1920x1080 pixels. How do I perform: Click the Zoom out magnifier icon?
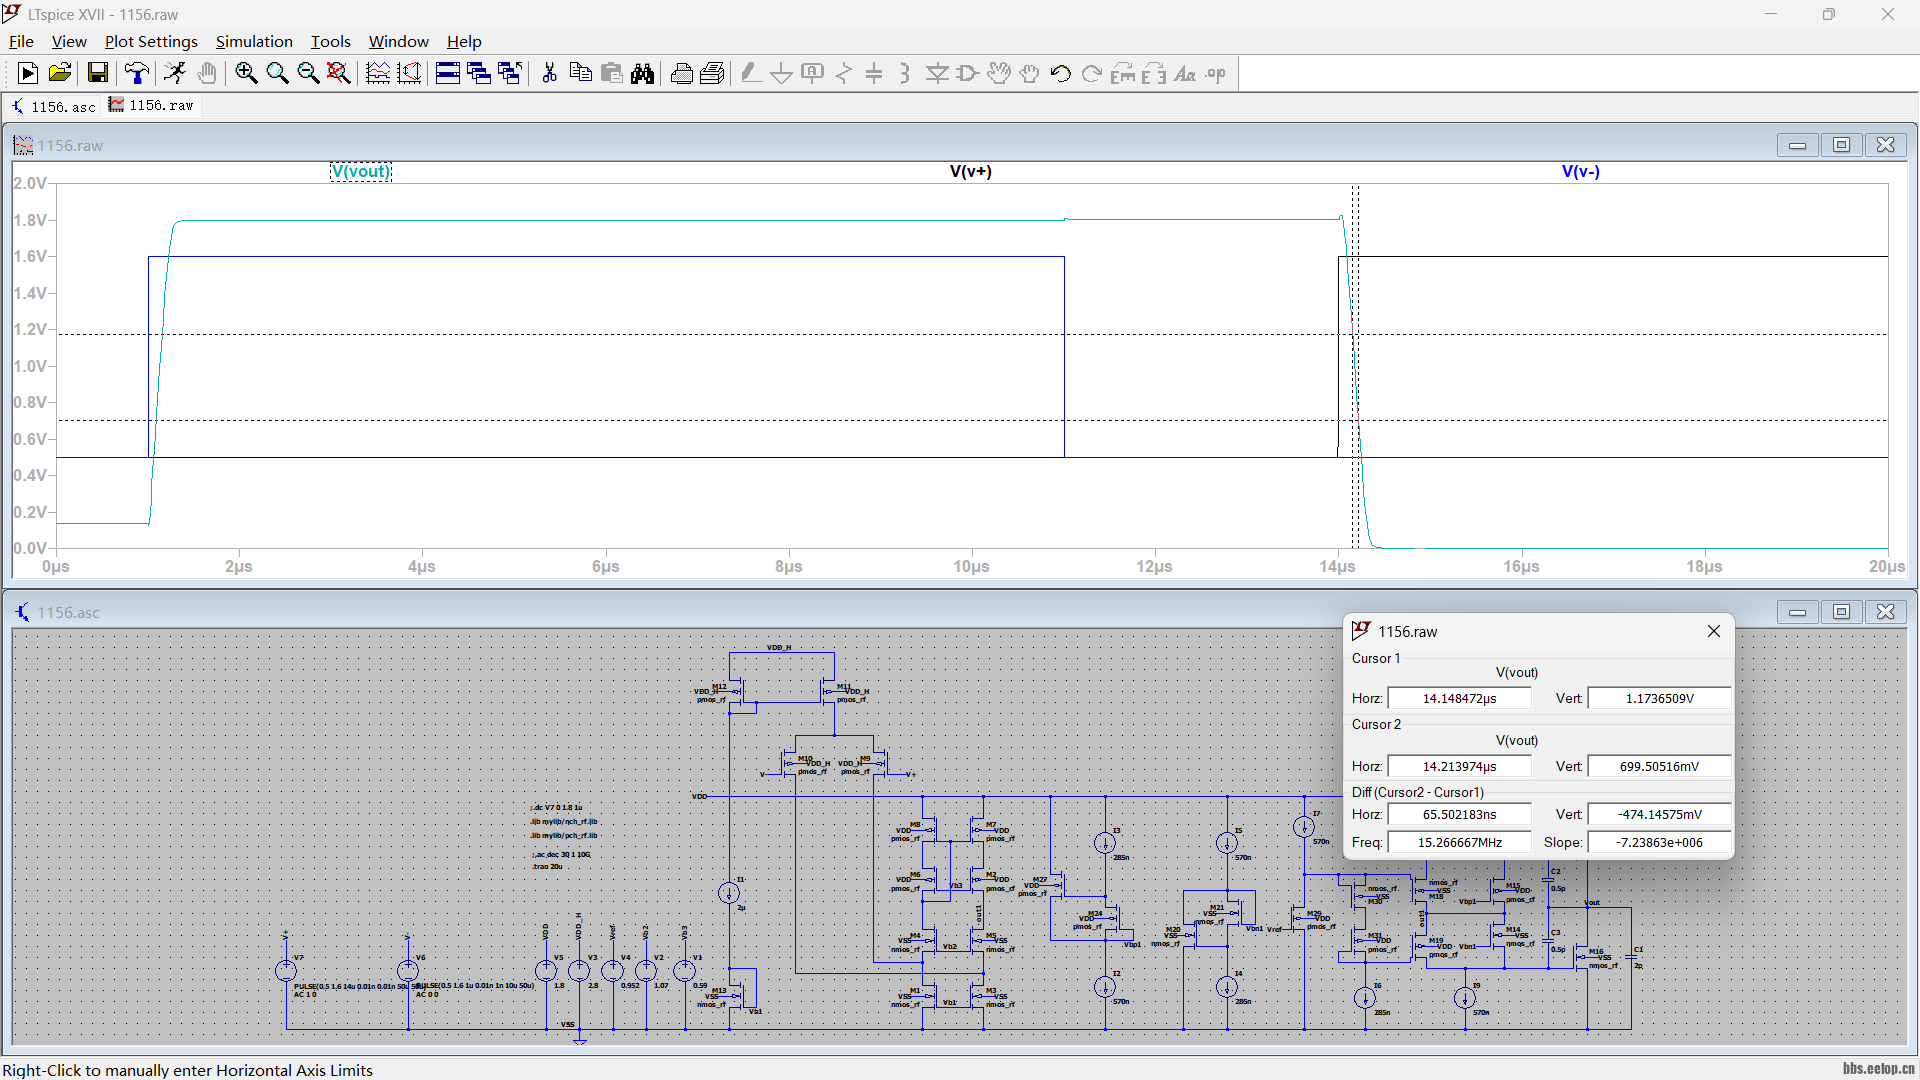pyautogui.click(x=308, y=73)
